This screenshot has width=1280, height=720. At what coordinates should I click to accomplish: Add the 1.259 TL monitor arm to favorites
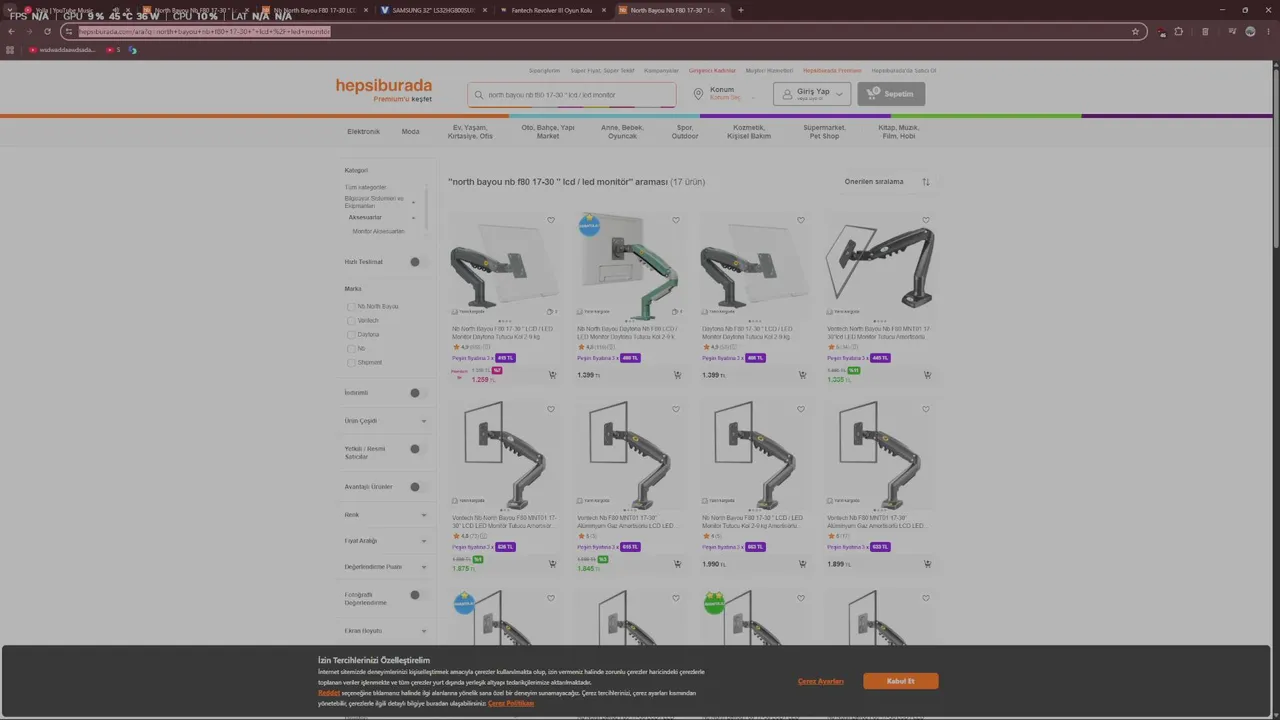(x=551, y=220)
